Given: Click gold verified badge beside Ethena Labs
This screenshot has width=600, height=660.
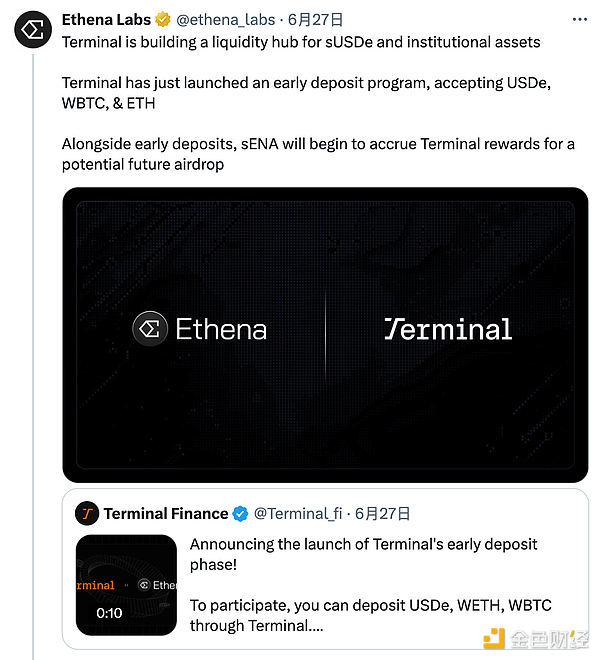Looking at the screenshot, I should pos(164,20).
